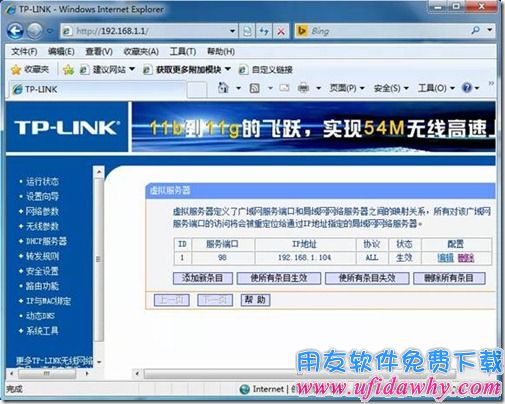505x404 pixels.
Task: Click the 帮助 button
Action: 255,300
